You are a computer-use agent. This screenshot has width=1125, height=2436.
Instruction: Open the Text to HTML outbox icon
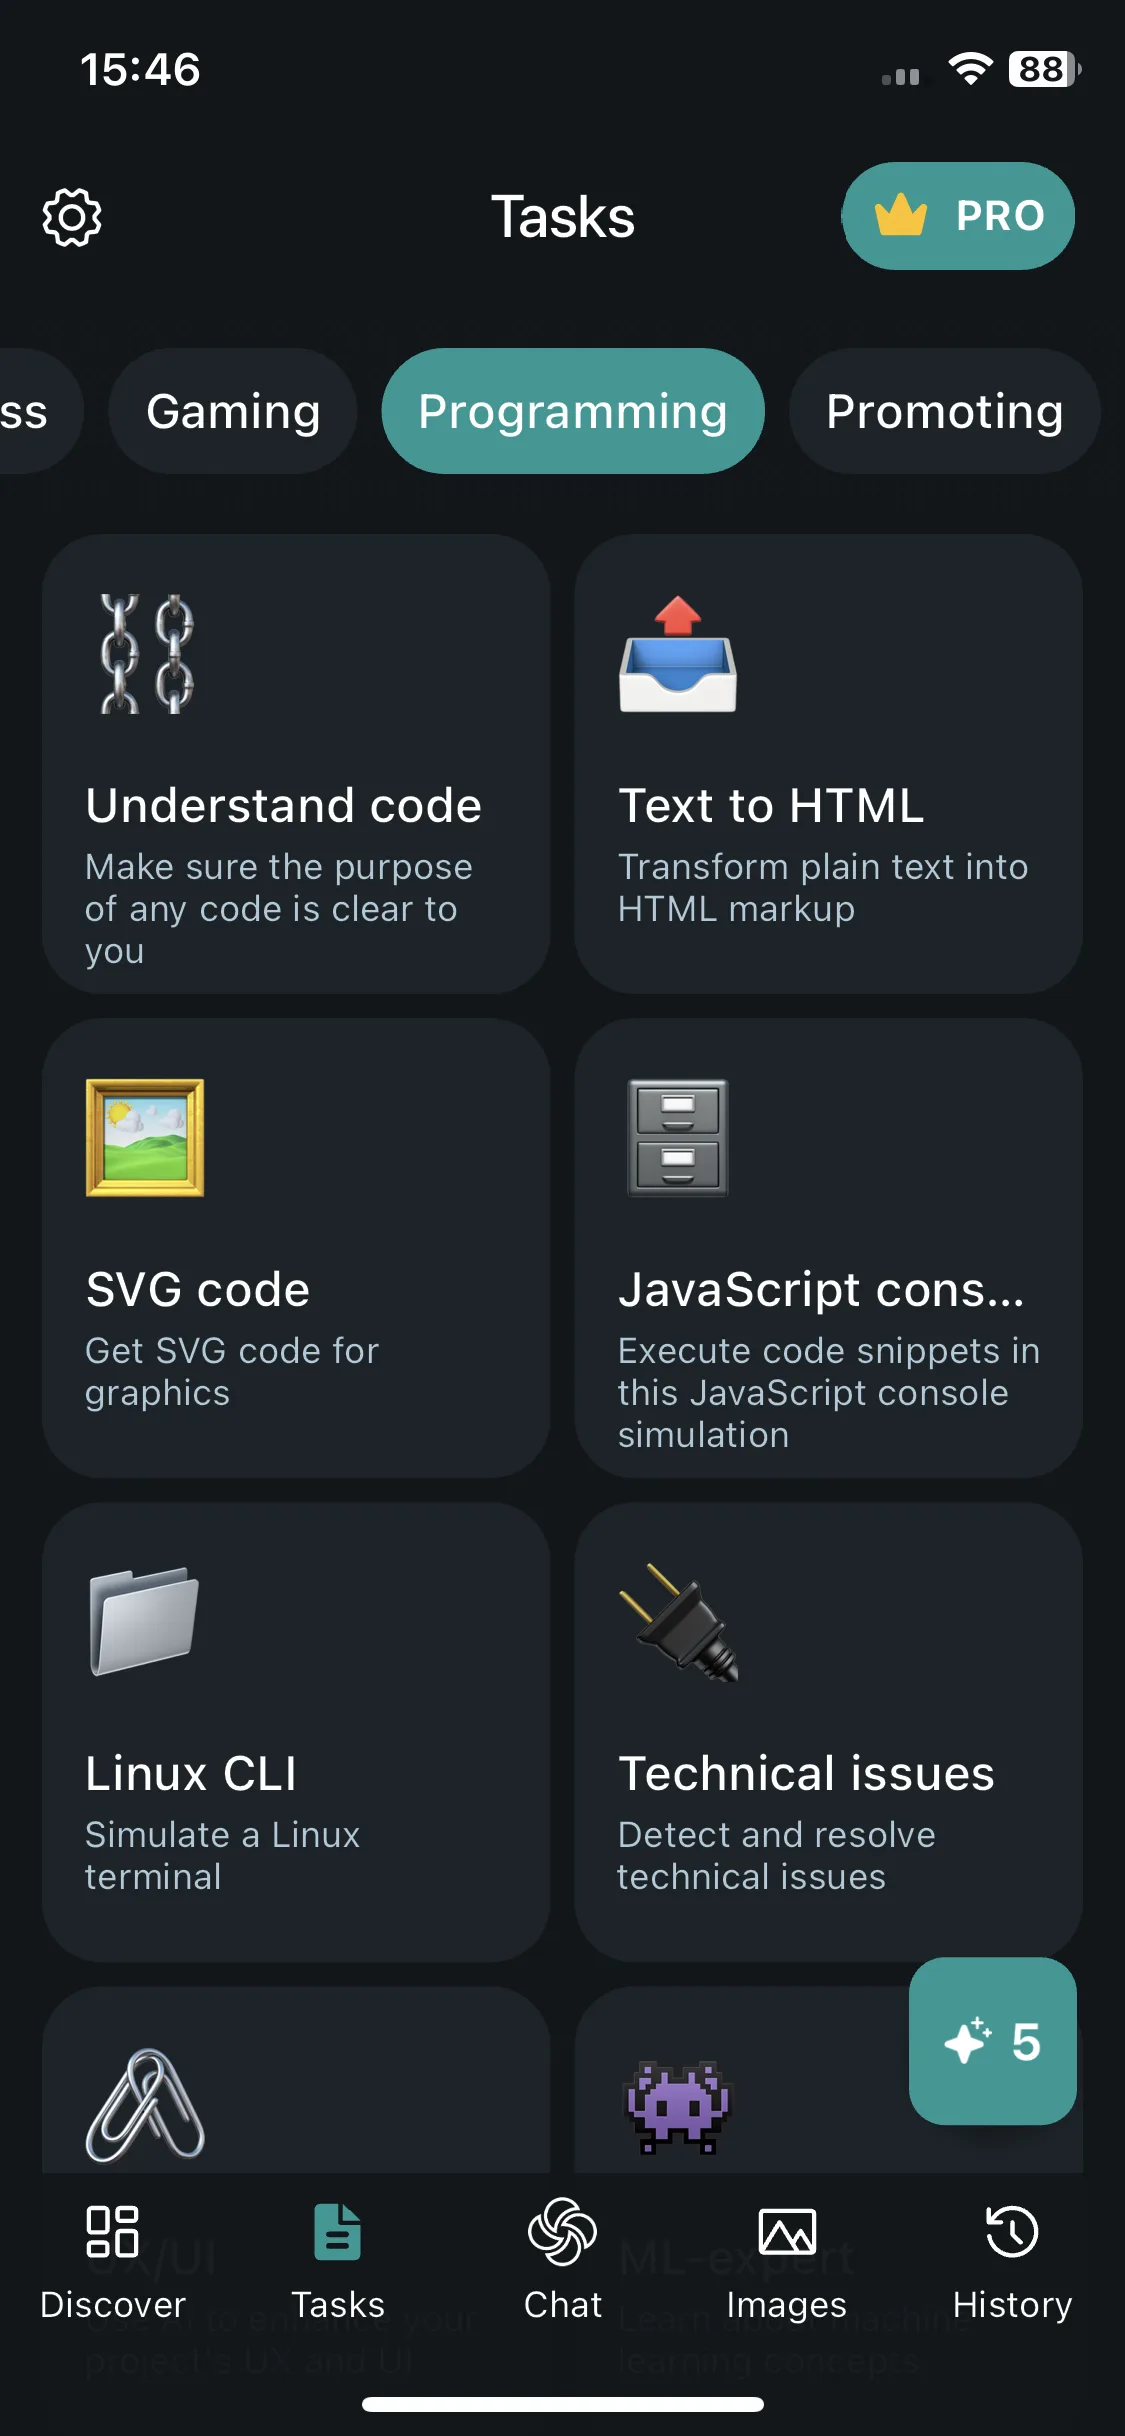coord(678,654)
